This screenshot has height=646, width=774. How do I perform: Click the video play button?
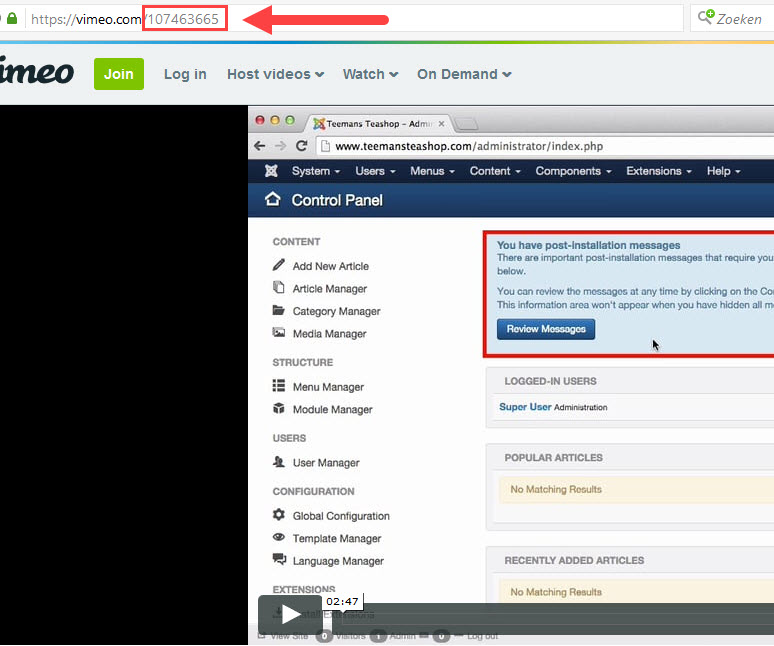290,614
